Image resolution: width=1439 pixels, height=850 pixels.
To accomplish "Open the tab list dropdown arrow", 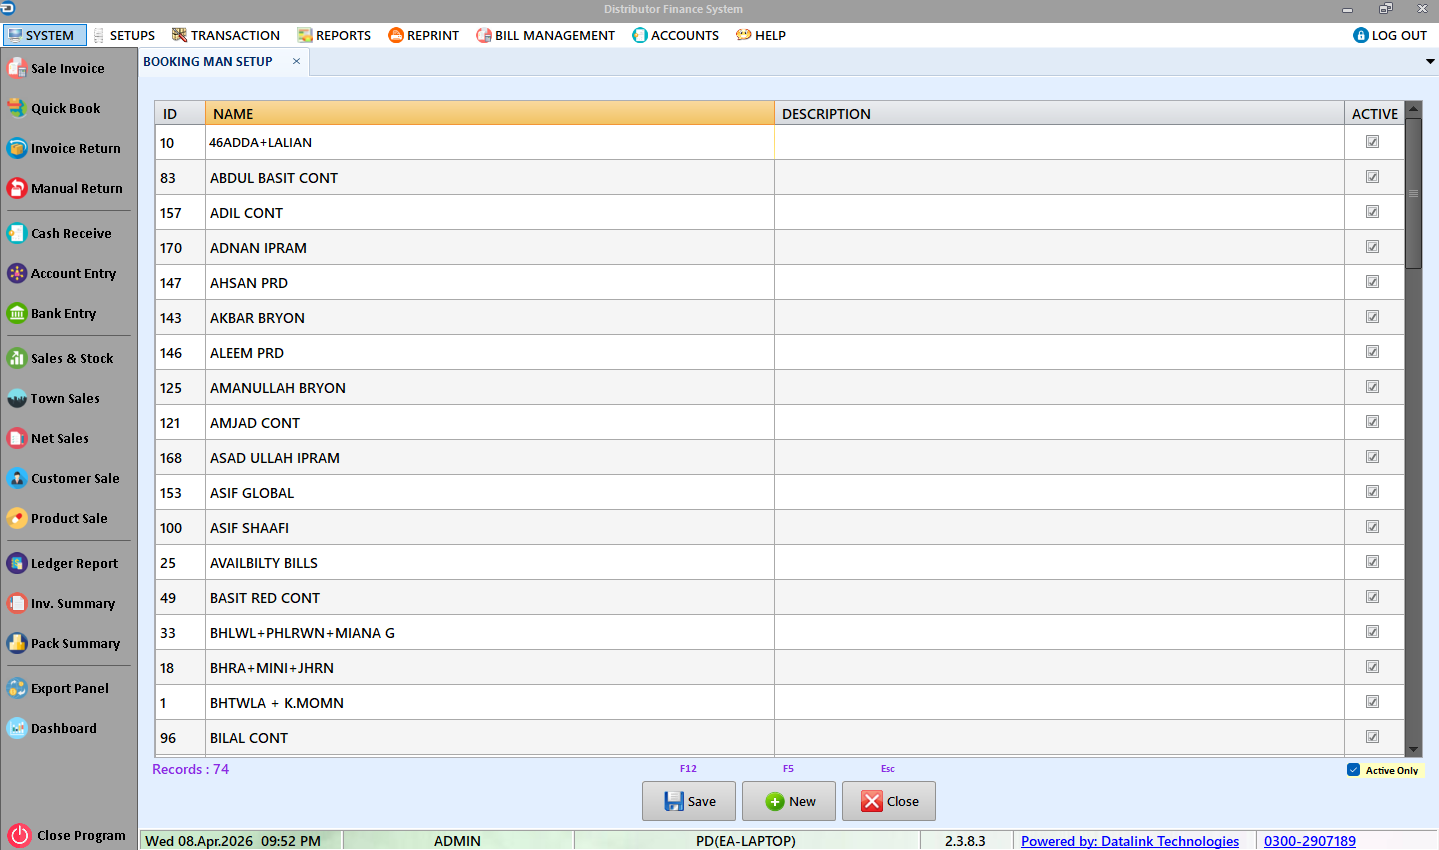I will pyautogui.click(x=1430, y=61).
